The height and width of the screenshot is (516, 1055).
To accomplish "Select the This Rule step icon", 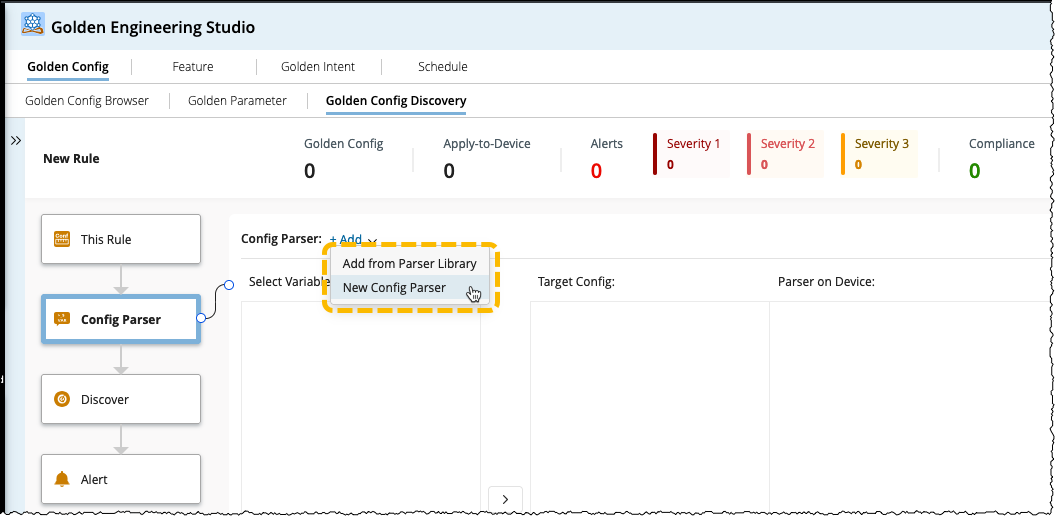I will [62, 239].
